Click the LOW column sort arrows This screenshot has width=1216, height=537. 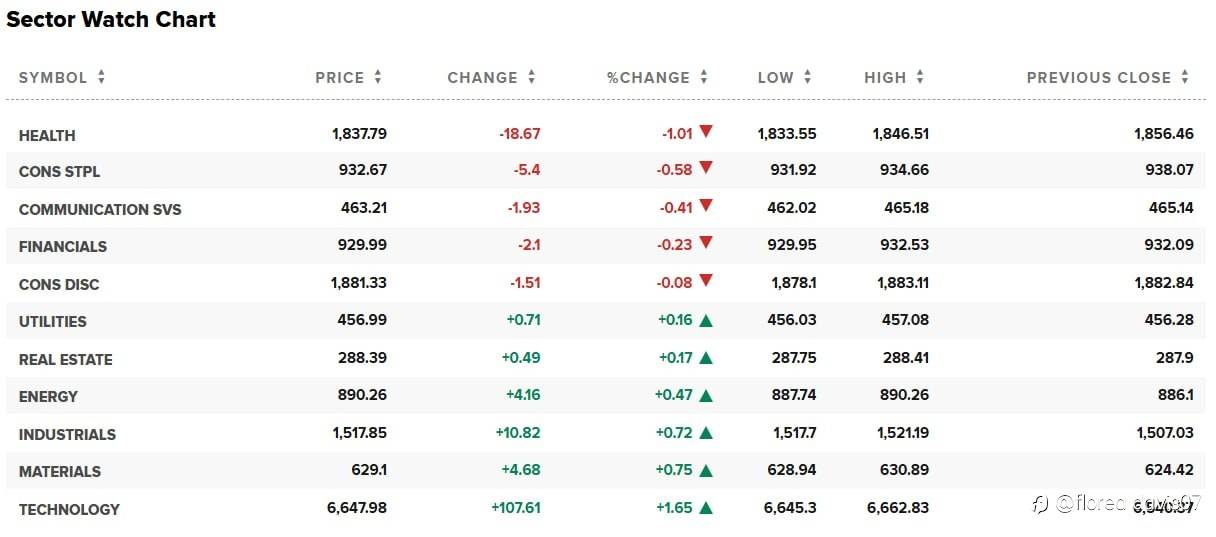808,77
